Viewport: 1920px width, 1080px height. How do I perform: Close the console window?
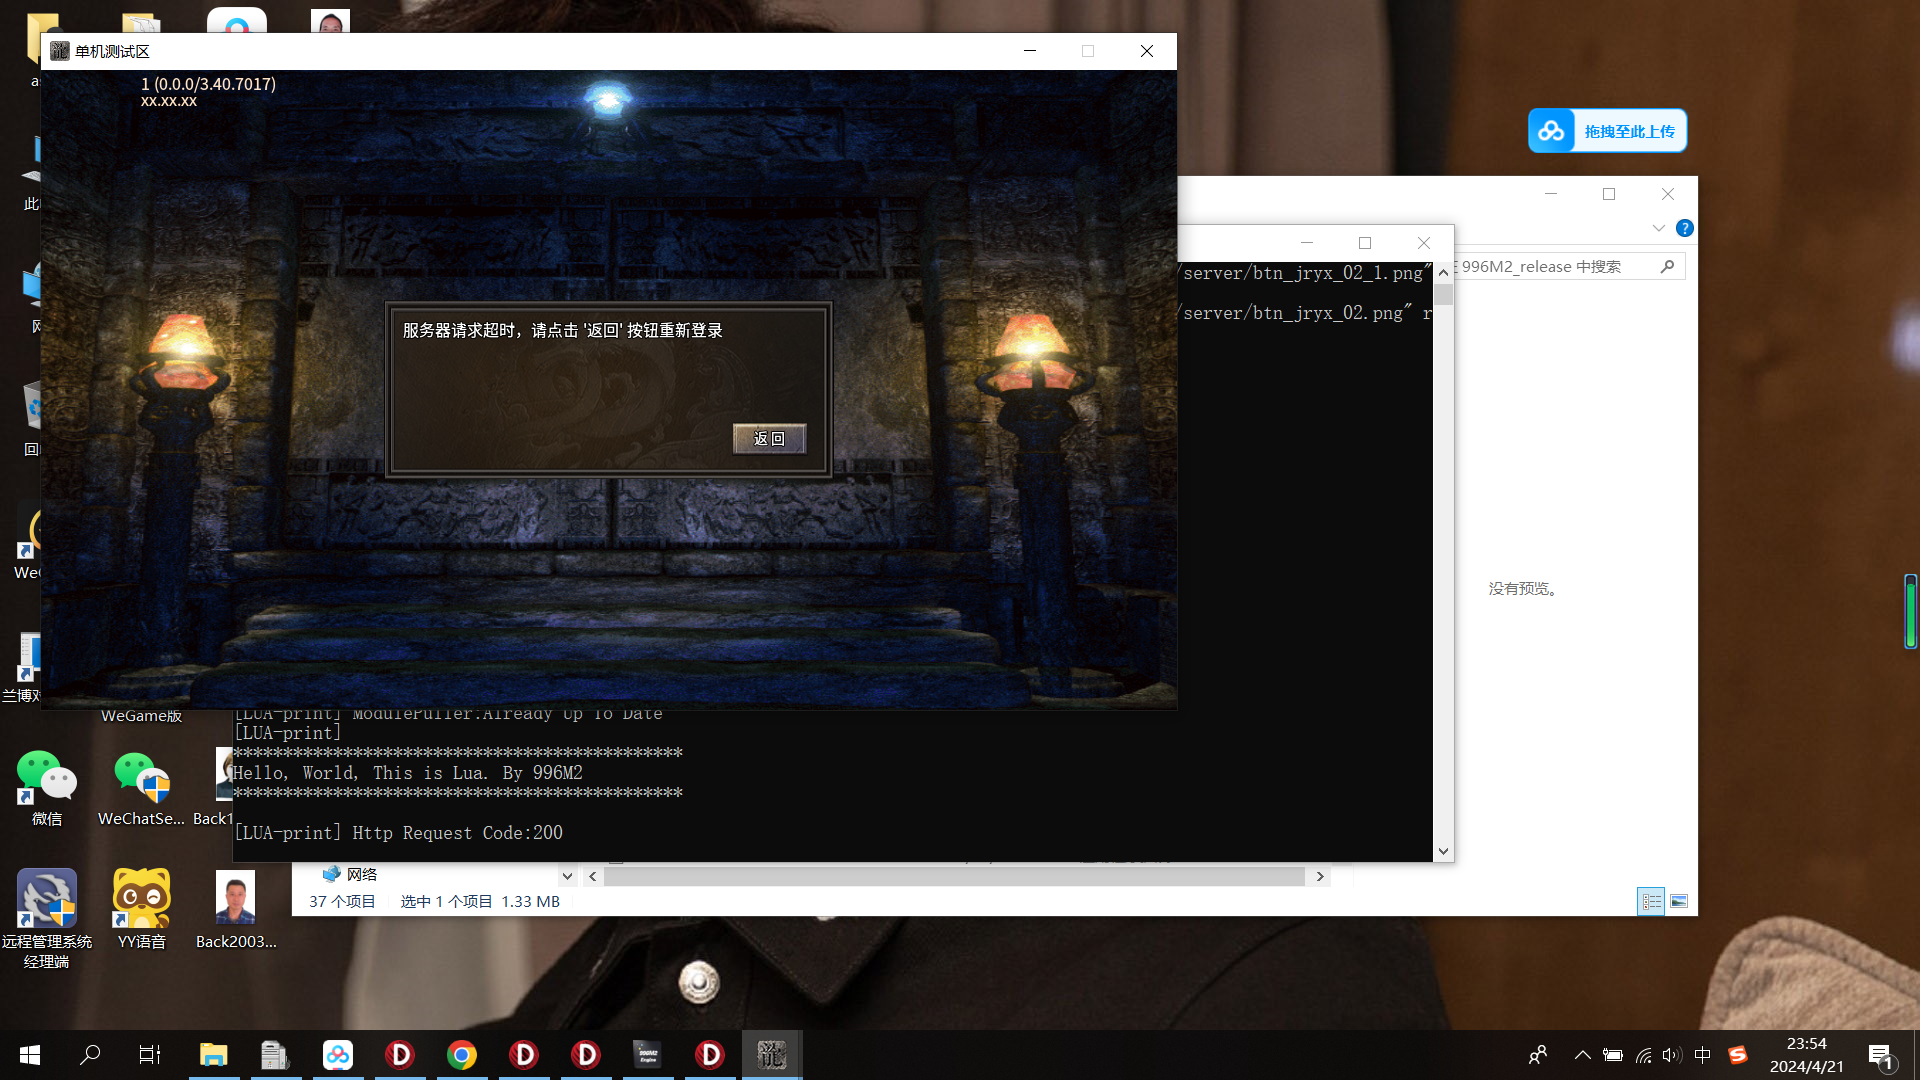pyautogui.click(x=1424, y=243)
